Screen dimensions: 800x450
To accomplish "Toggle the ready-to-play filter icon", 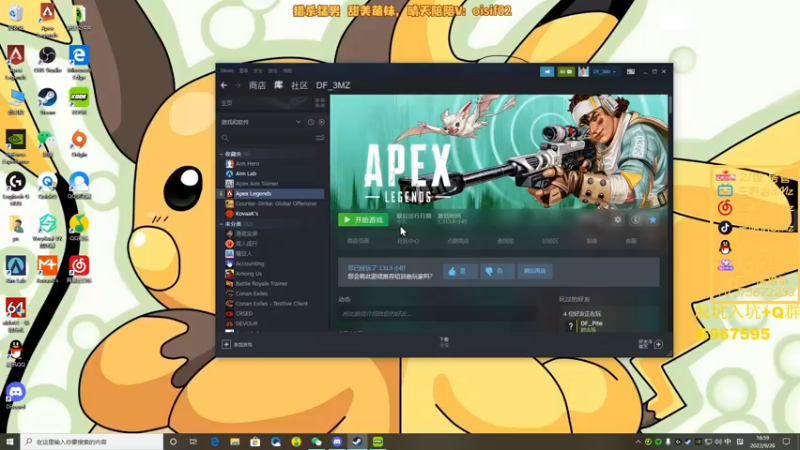I will [321, 122].
